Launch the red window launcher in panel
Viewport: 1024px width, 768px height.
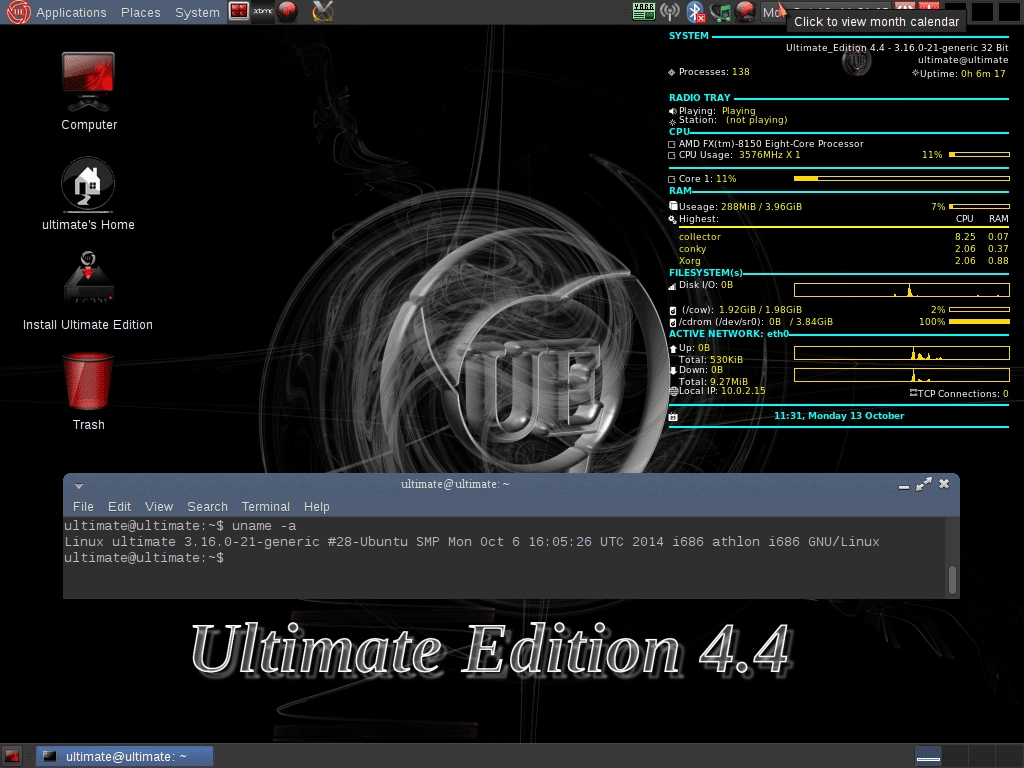coord(239,11)
